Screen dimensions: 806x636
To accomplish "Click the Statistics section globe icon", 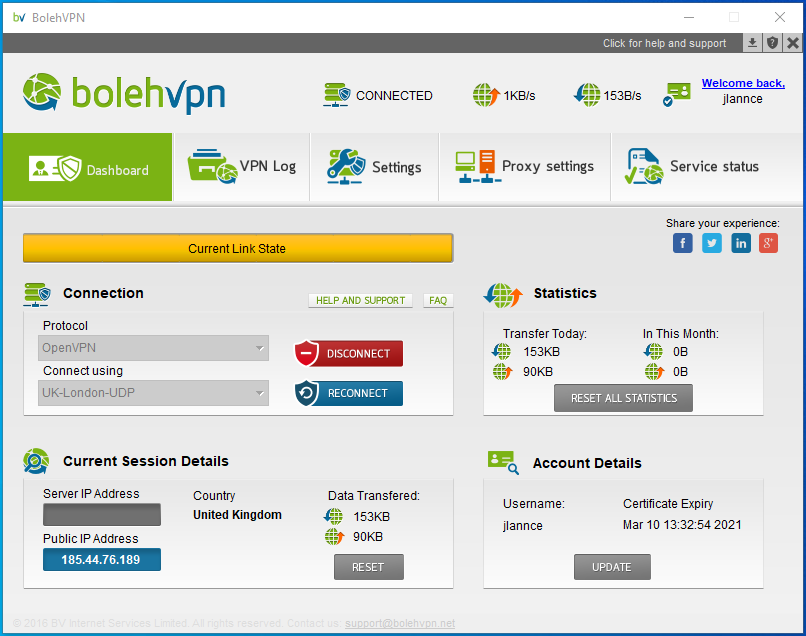I will click(x=503, y=295).
